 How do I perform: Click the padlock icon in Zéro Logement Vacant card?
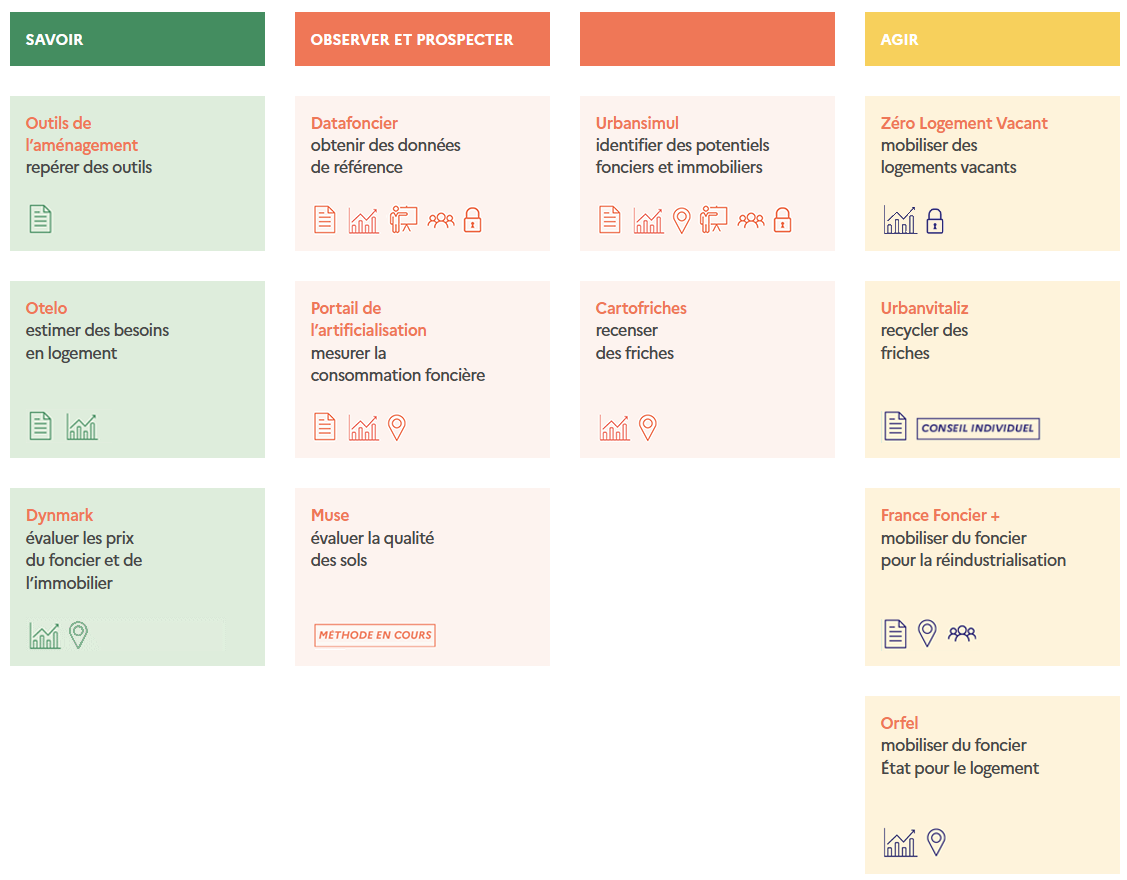pyautogui.click(x=935, y=220)
